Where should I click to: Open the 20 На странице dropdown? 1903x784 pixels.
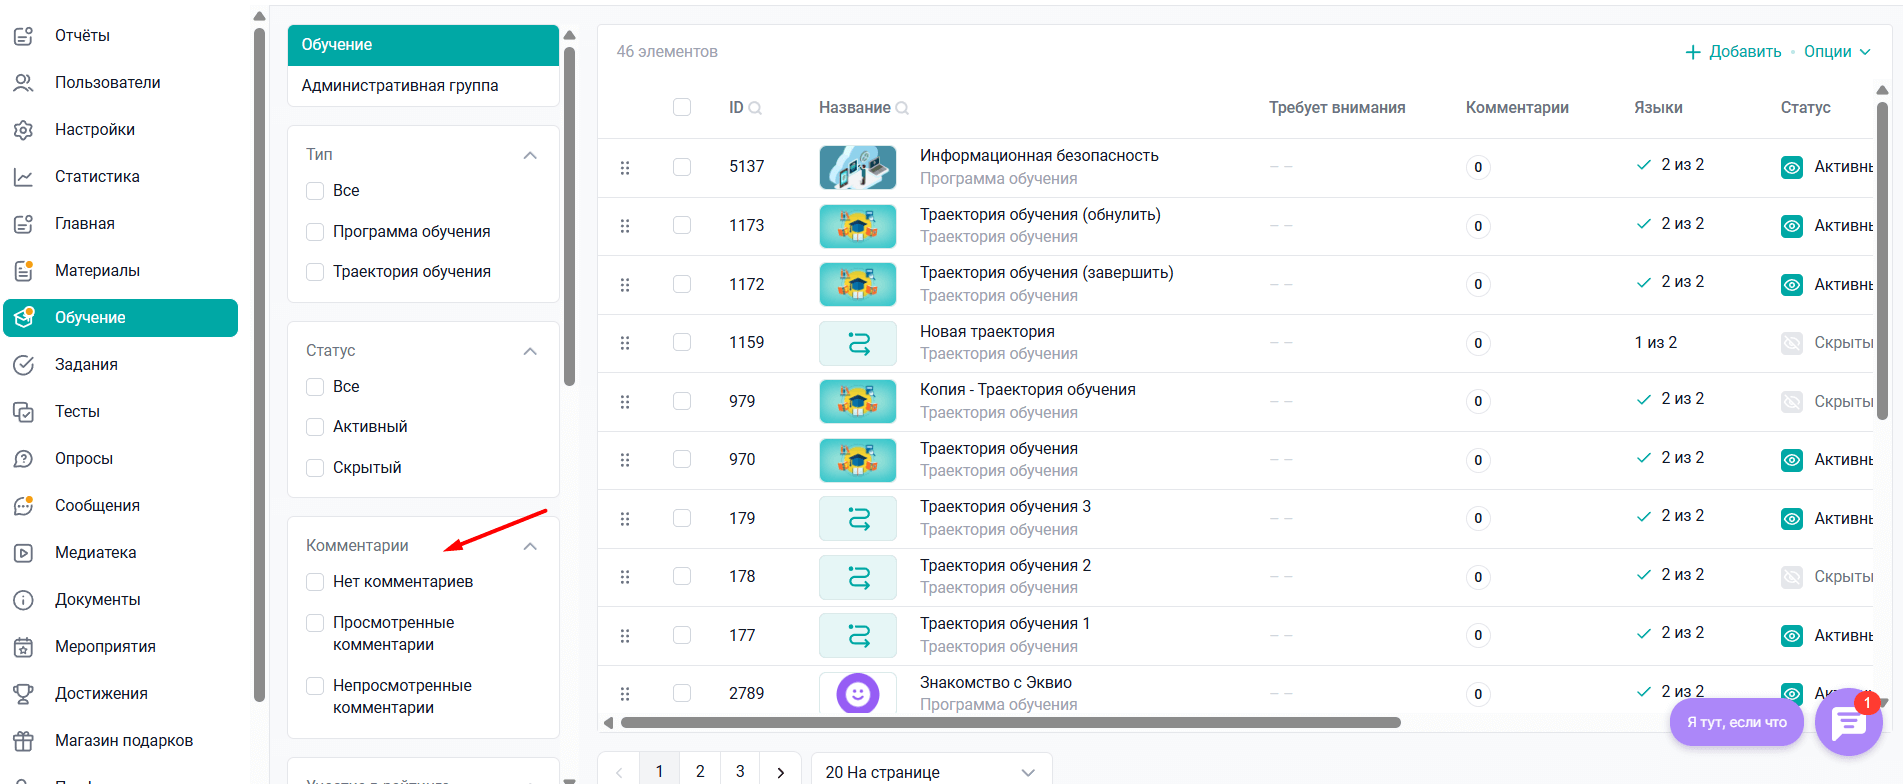pos(931,772)
